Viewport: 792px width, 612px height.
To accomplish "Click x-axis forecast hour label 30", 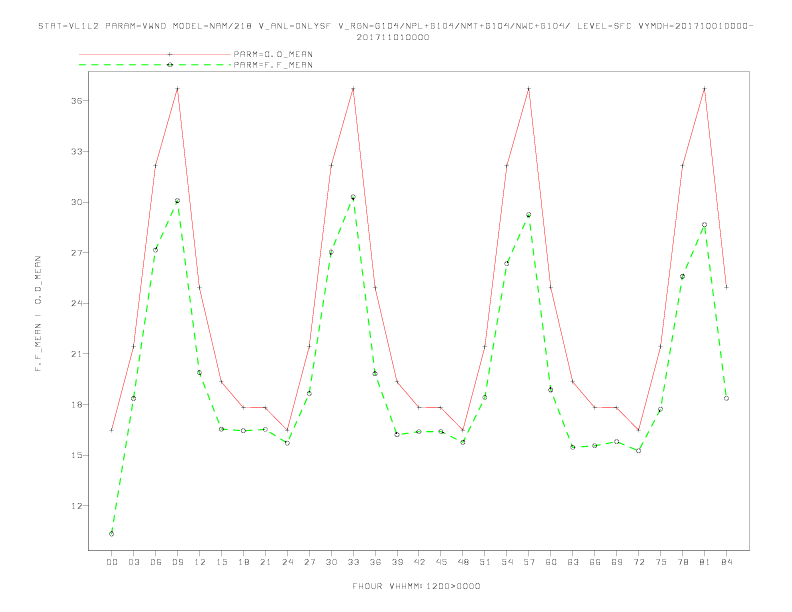I will [331, 562].
